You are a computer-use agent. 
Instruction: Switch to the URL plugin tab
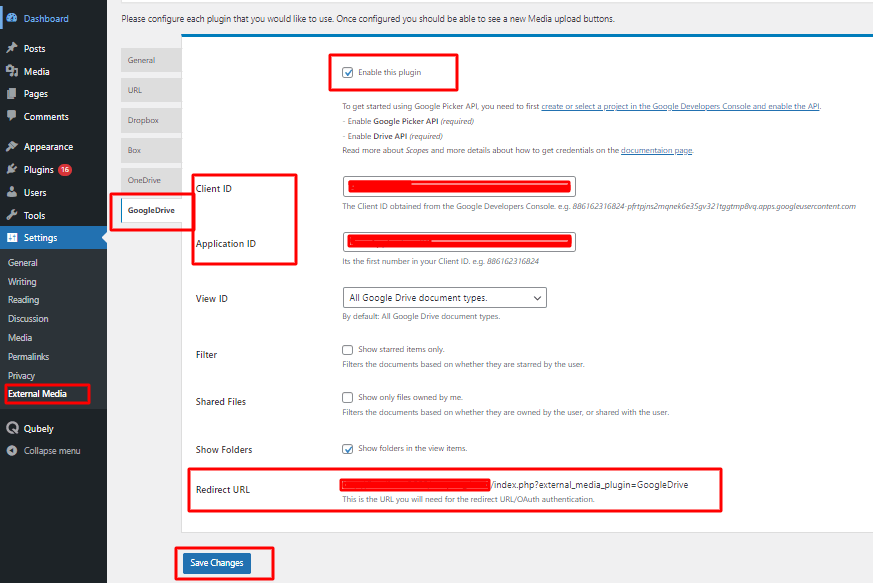click(x=151, y=90)
